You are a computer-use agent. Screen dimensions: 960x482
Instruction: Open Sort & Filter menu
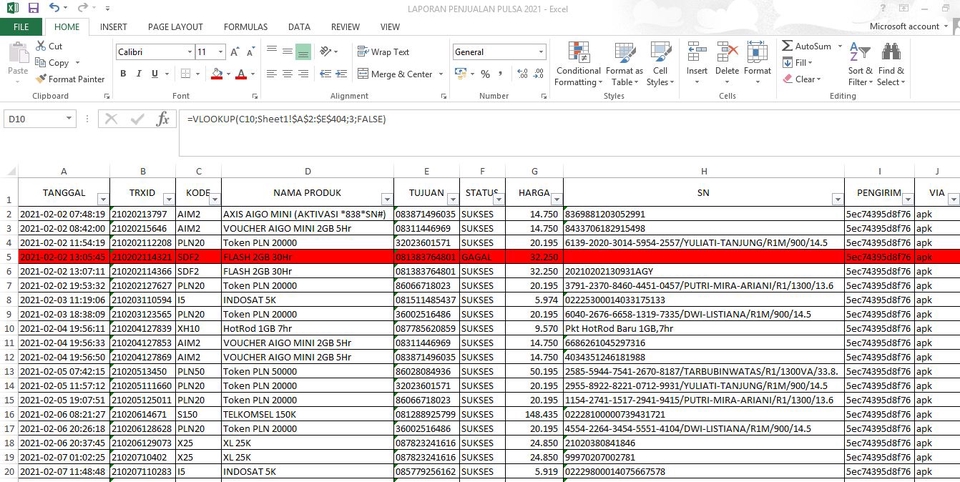point(860,64)
